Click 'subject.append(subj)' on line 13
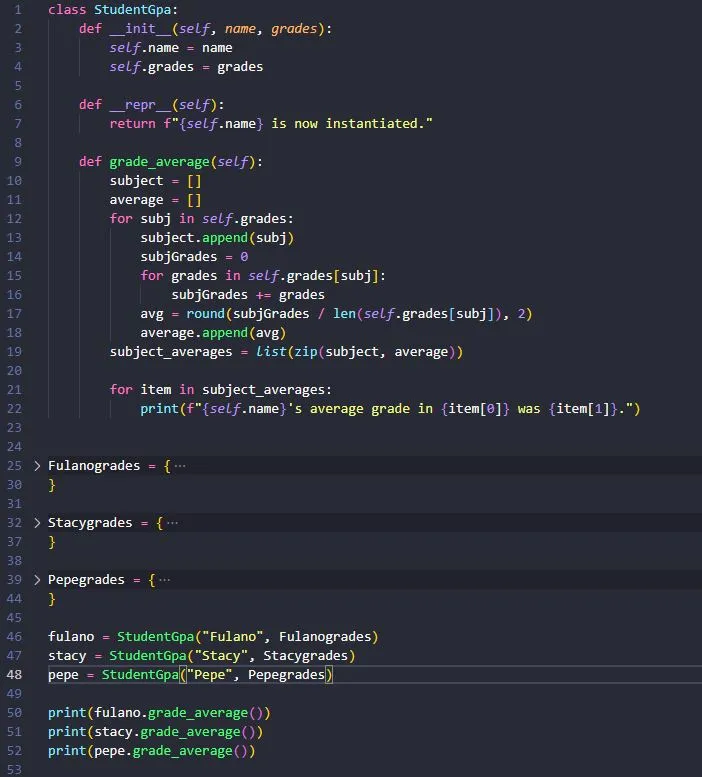This screenshot has width=702, height=777. [217, 238]
